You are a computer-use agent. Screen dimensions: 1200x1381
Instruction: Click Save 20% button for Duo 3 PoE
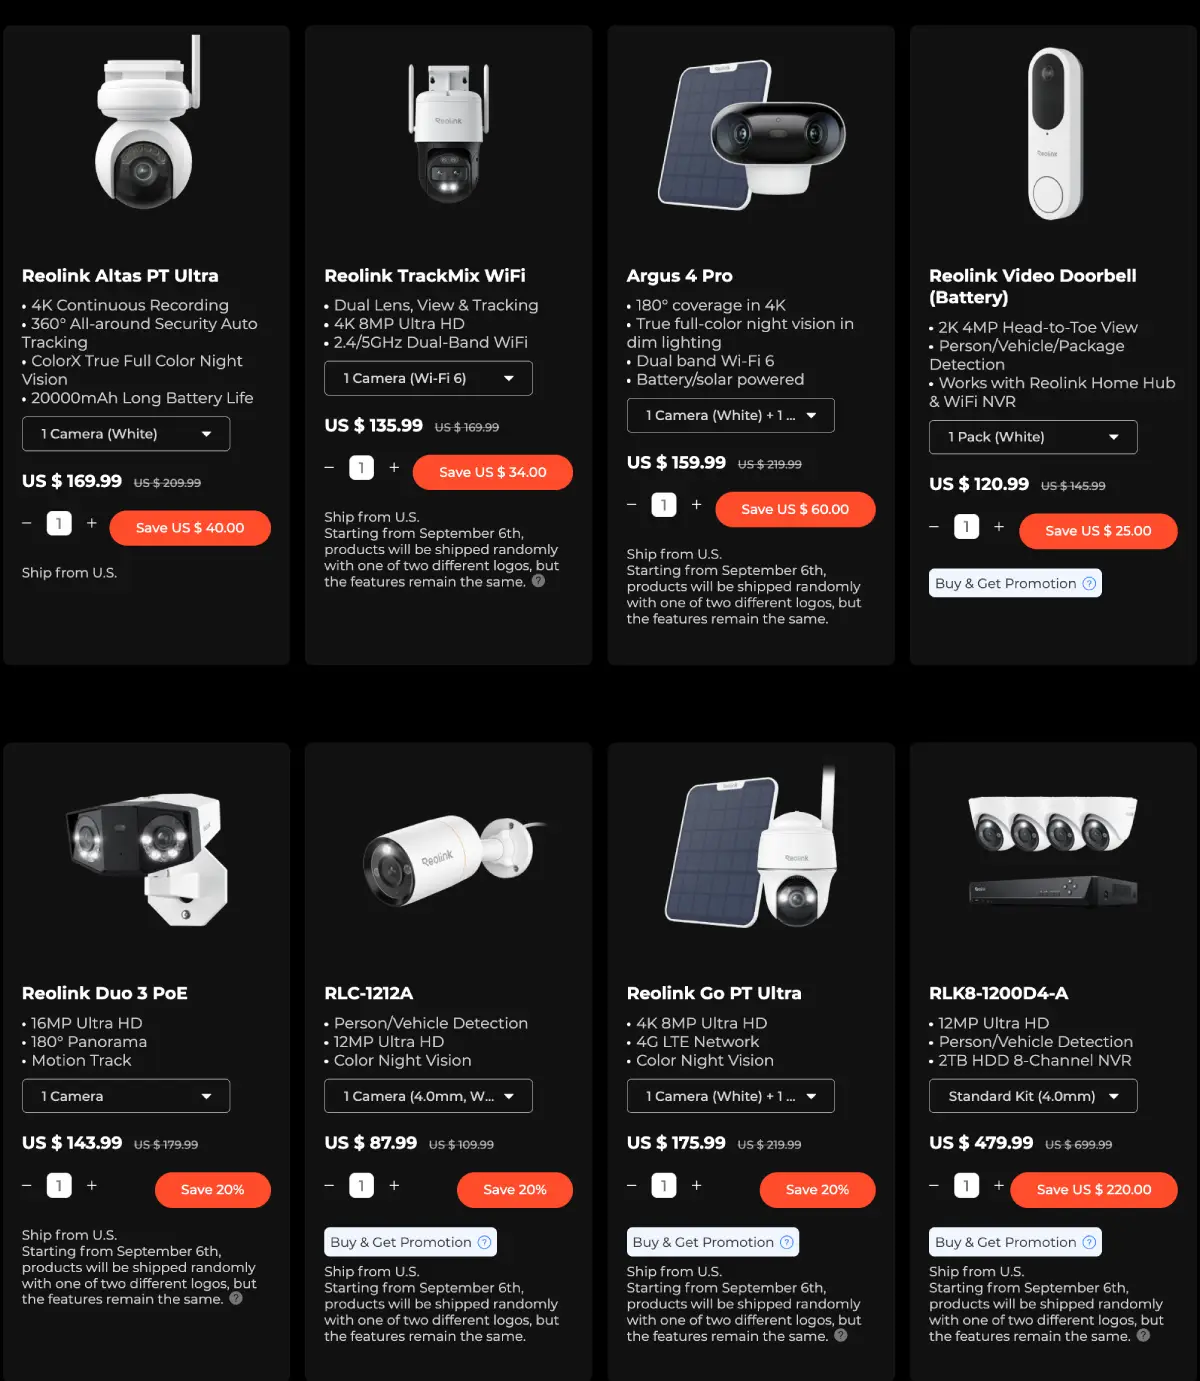[x=213, y=1190]
